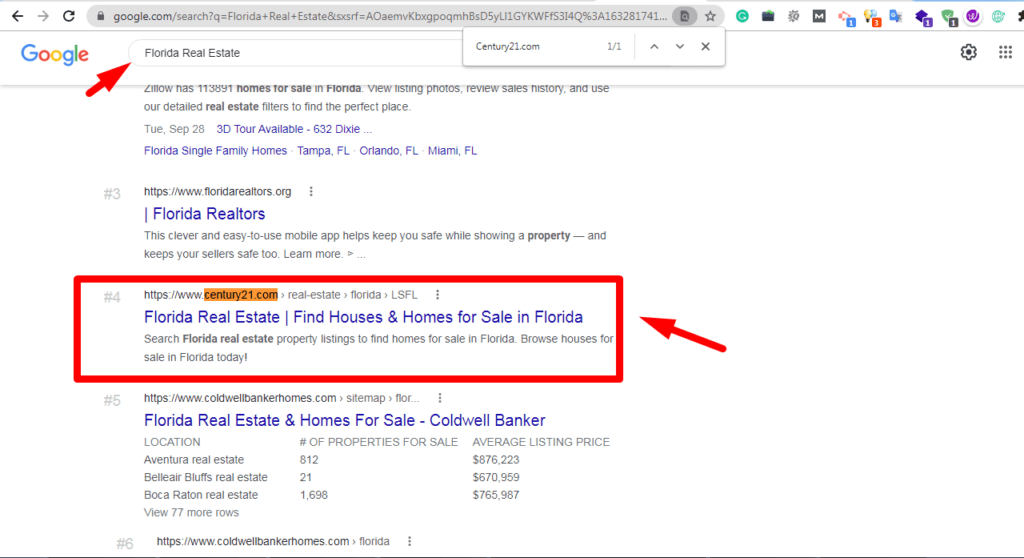Image resolution: width=1024 pixels, height=558 pixels.
Task: Open options menu for century21.com result
Action: coord(438,295)
